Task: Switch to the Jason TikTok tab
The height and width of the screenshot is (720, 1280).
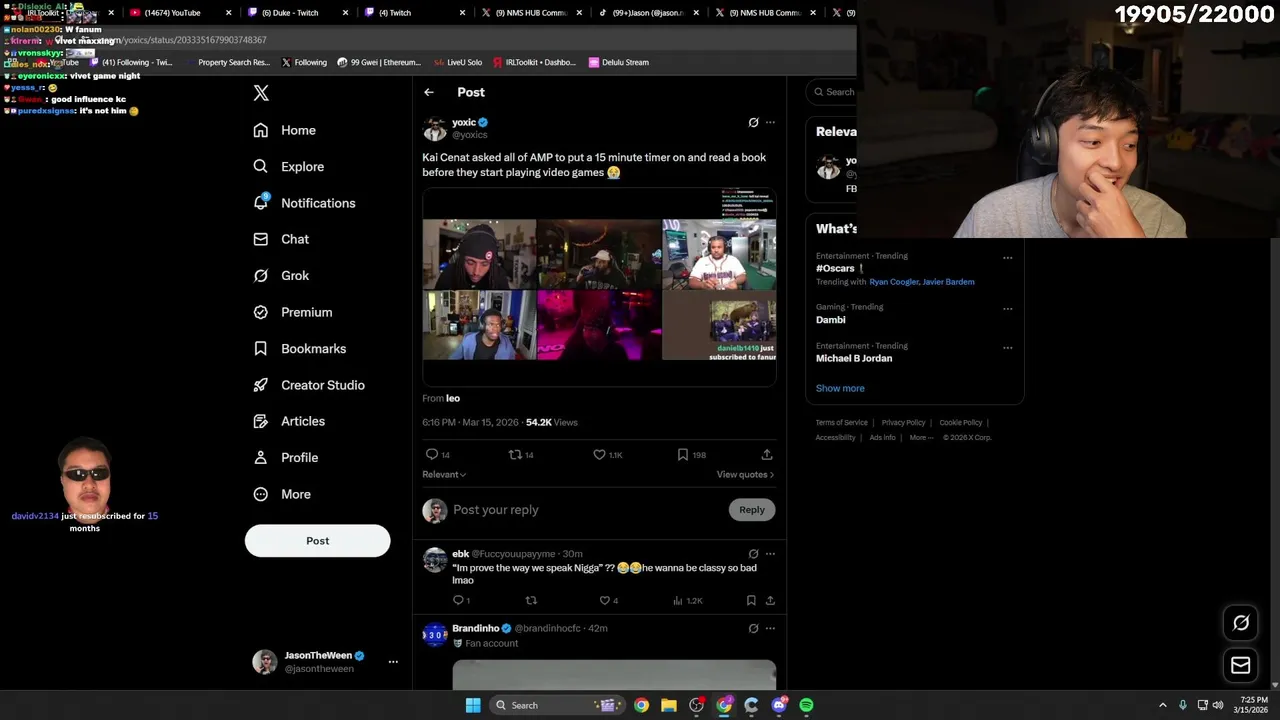Action: click(x=646, y=13)
